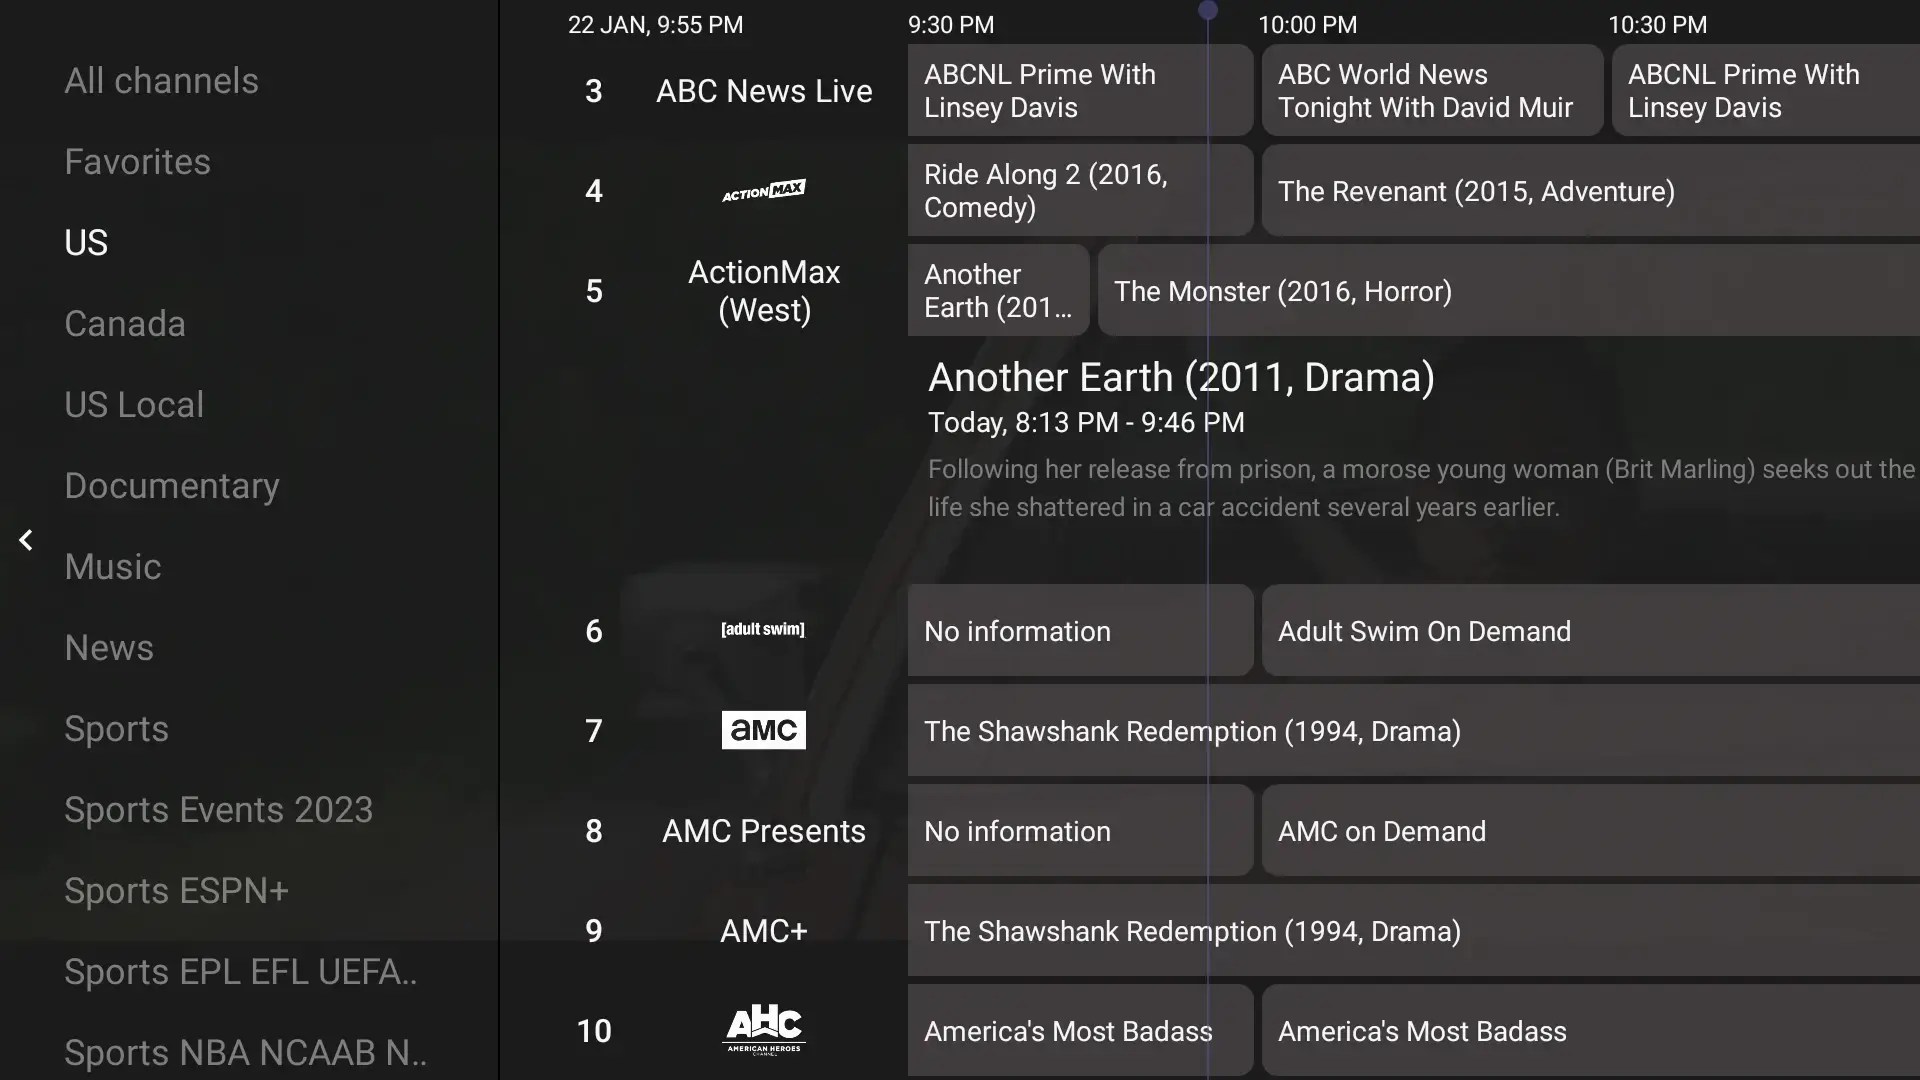Viewport: 1920px width, 1080px height.
Task: Open The Shawshank Redemption on AMC+ row
Action: [1414, 930]
